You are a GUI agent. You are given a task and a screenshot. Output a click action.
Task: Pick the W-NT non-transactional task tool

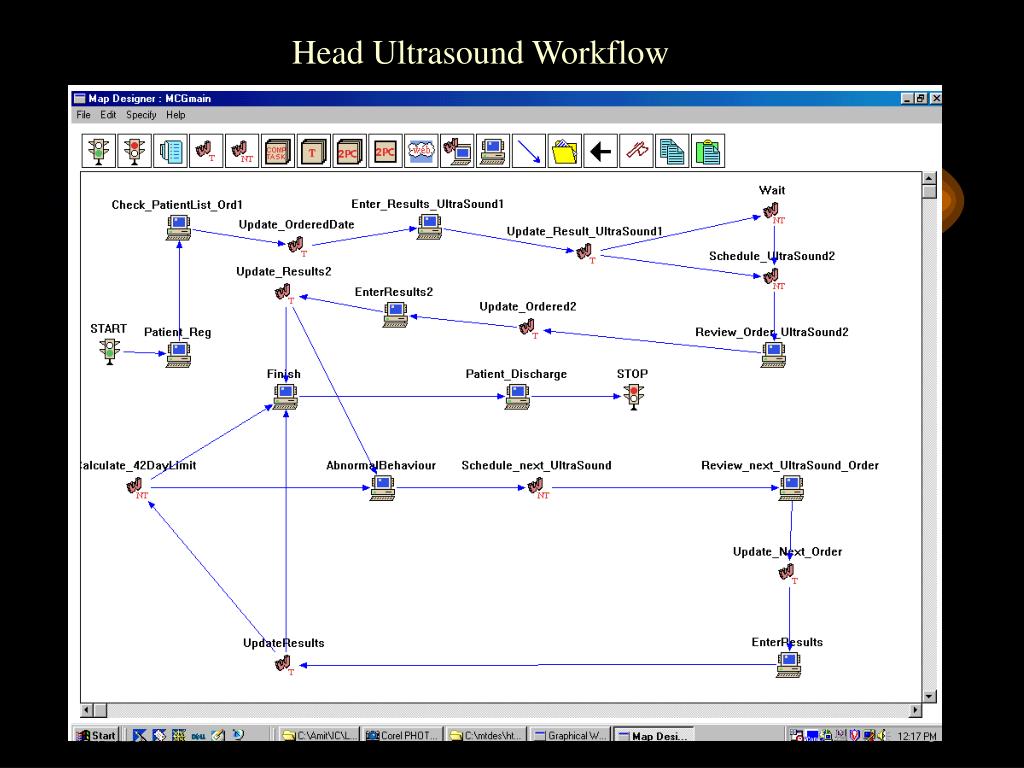tap(242, 151)
